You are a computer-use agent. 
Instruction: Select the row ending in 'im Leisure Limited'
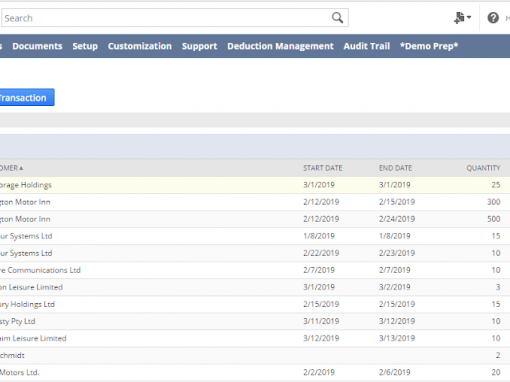(255, 338)
